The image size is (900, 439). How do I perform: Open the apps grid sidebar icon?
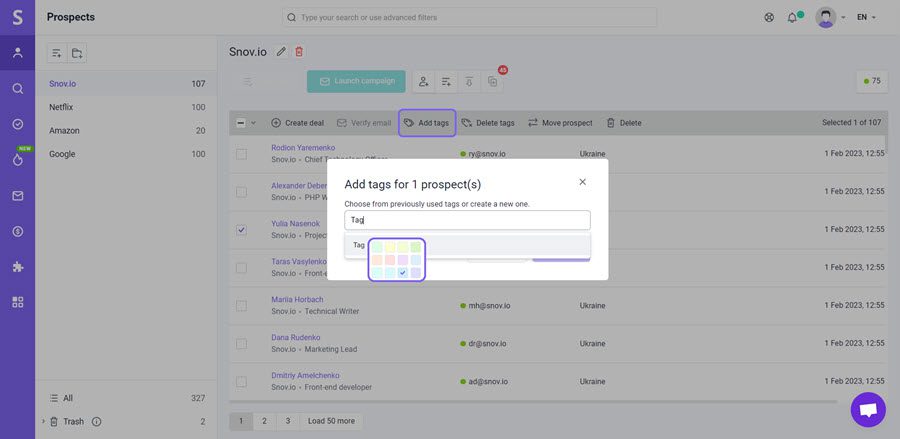tap(18, 302)
